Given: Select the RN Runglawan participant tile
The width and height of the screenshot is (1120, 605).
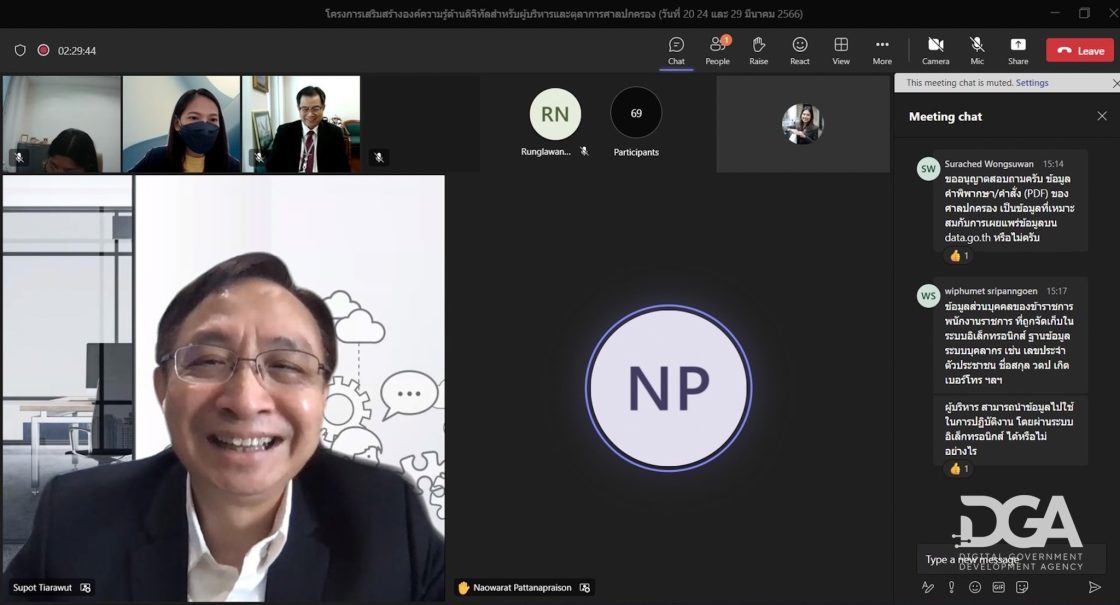Looking at the screenshot, I should [x=555, y=114].
